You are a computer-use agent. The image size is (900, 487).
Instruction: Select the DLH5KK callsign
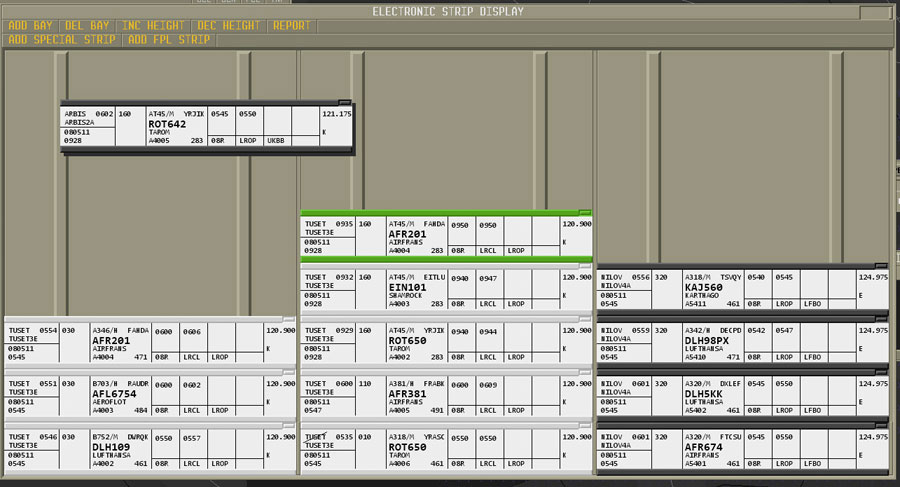click(x=704, y=394)
